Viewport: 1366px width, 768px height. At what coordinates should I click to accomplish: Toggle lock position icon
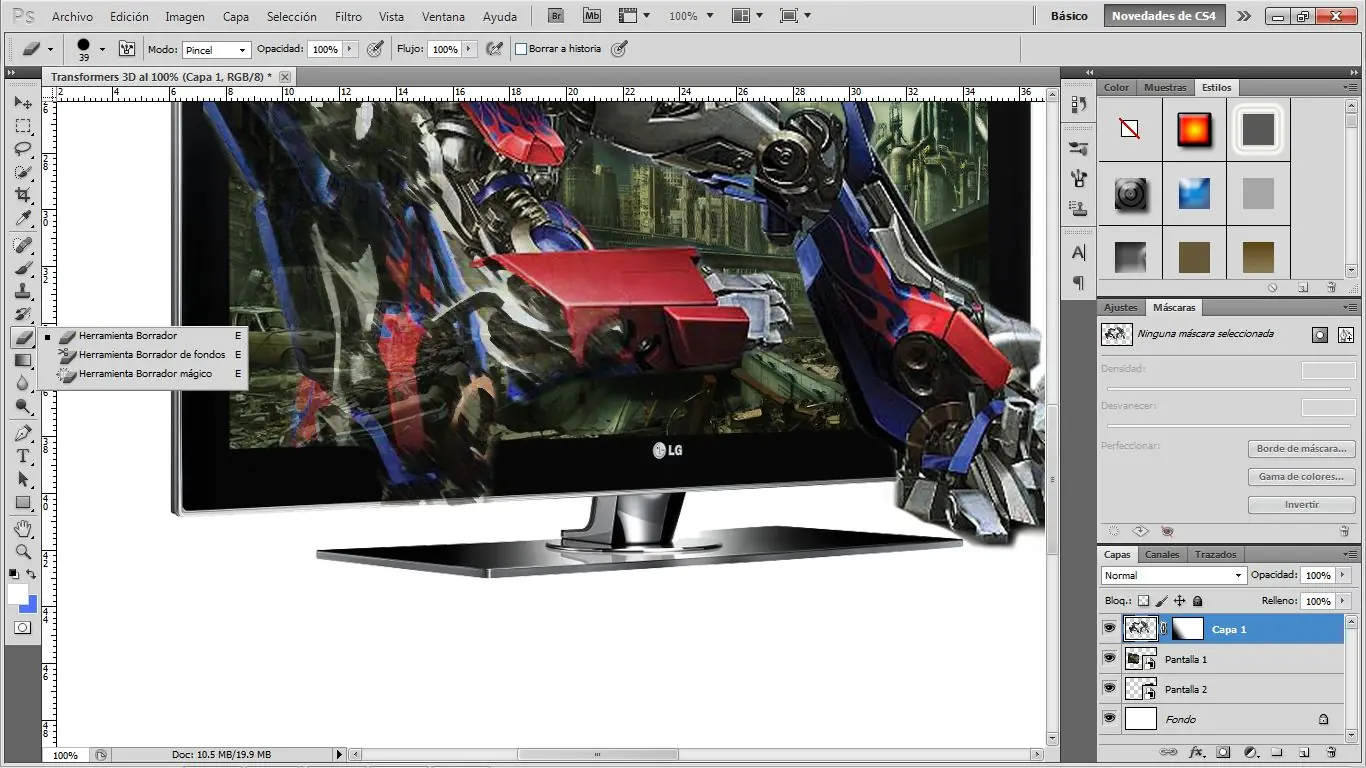[x=1180, y=601]
